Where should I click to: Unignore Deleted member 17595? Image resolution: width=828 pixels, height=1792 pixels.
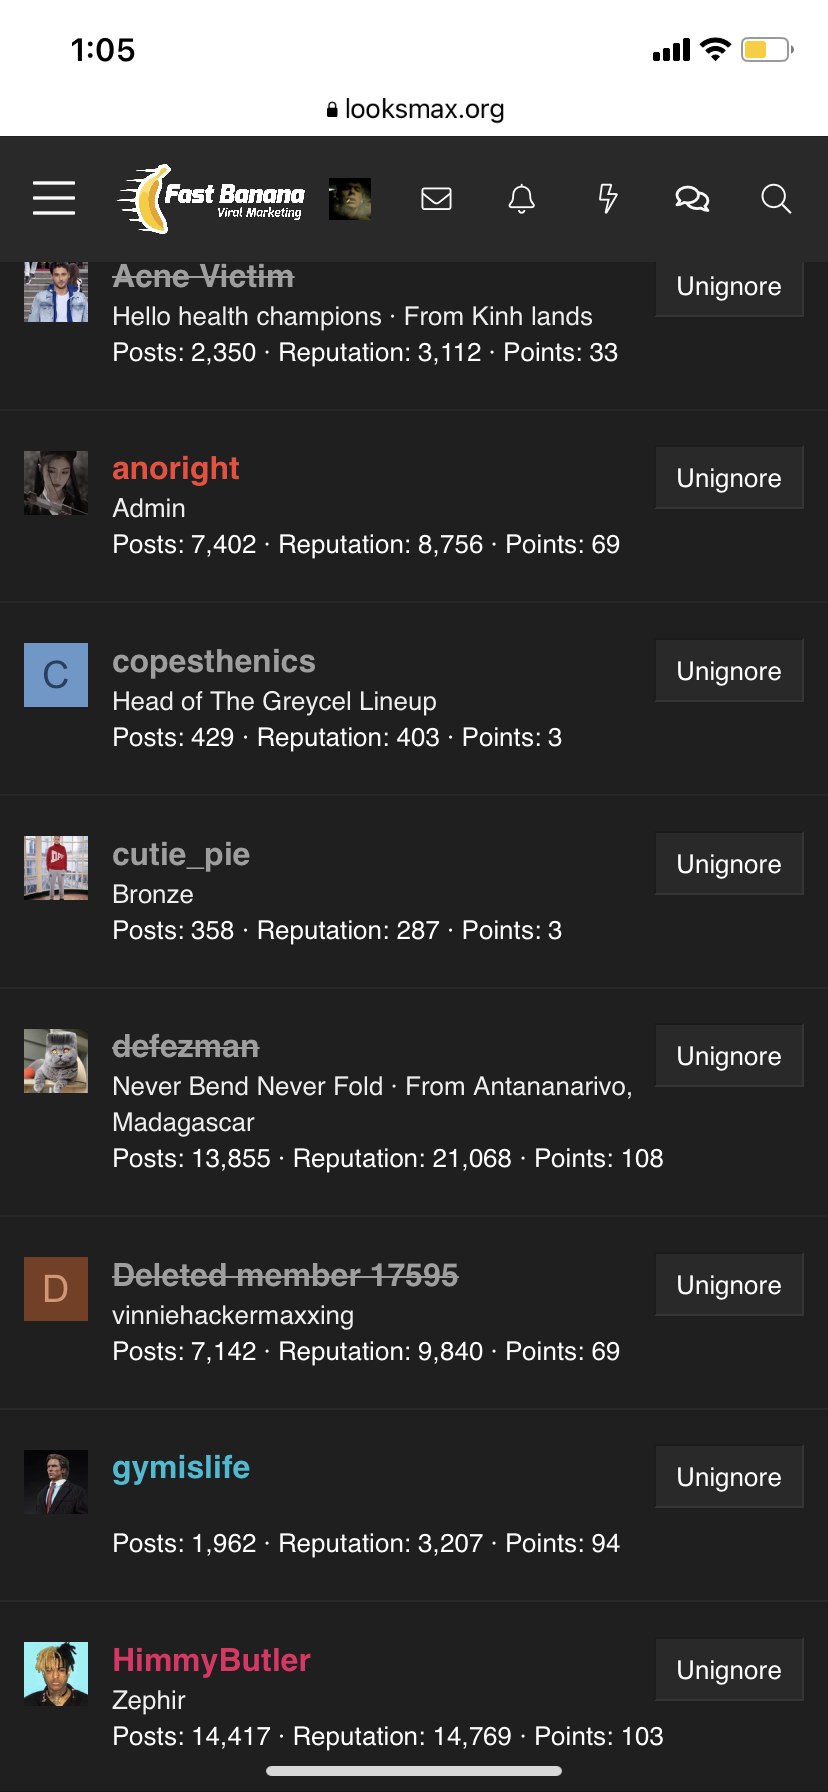(x=729, y=1285)
